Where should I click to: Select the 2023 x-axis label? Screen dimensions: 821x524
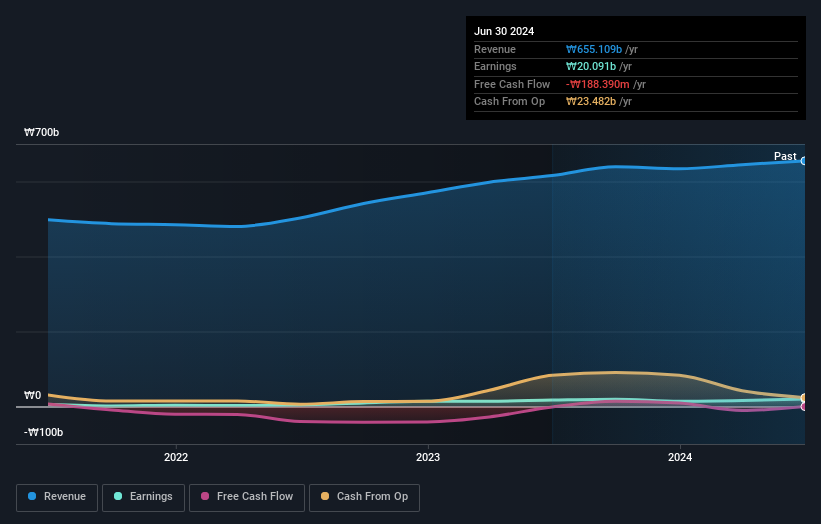[x=428, y=457]
